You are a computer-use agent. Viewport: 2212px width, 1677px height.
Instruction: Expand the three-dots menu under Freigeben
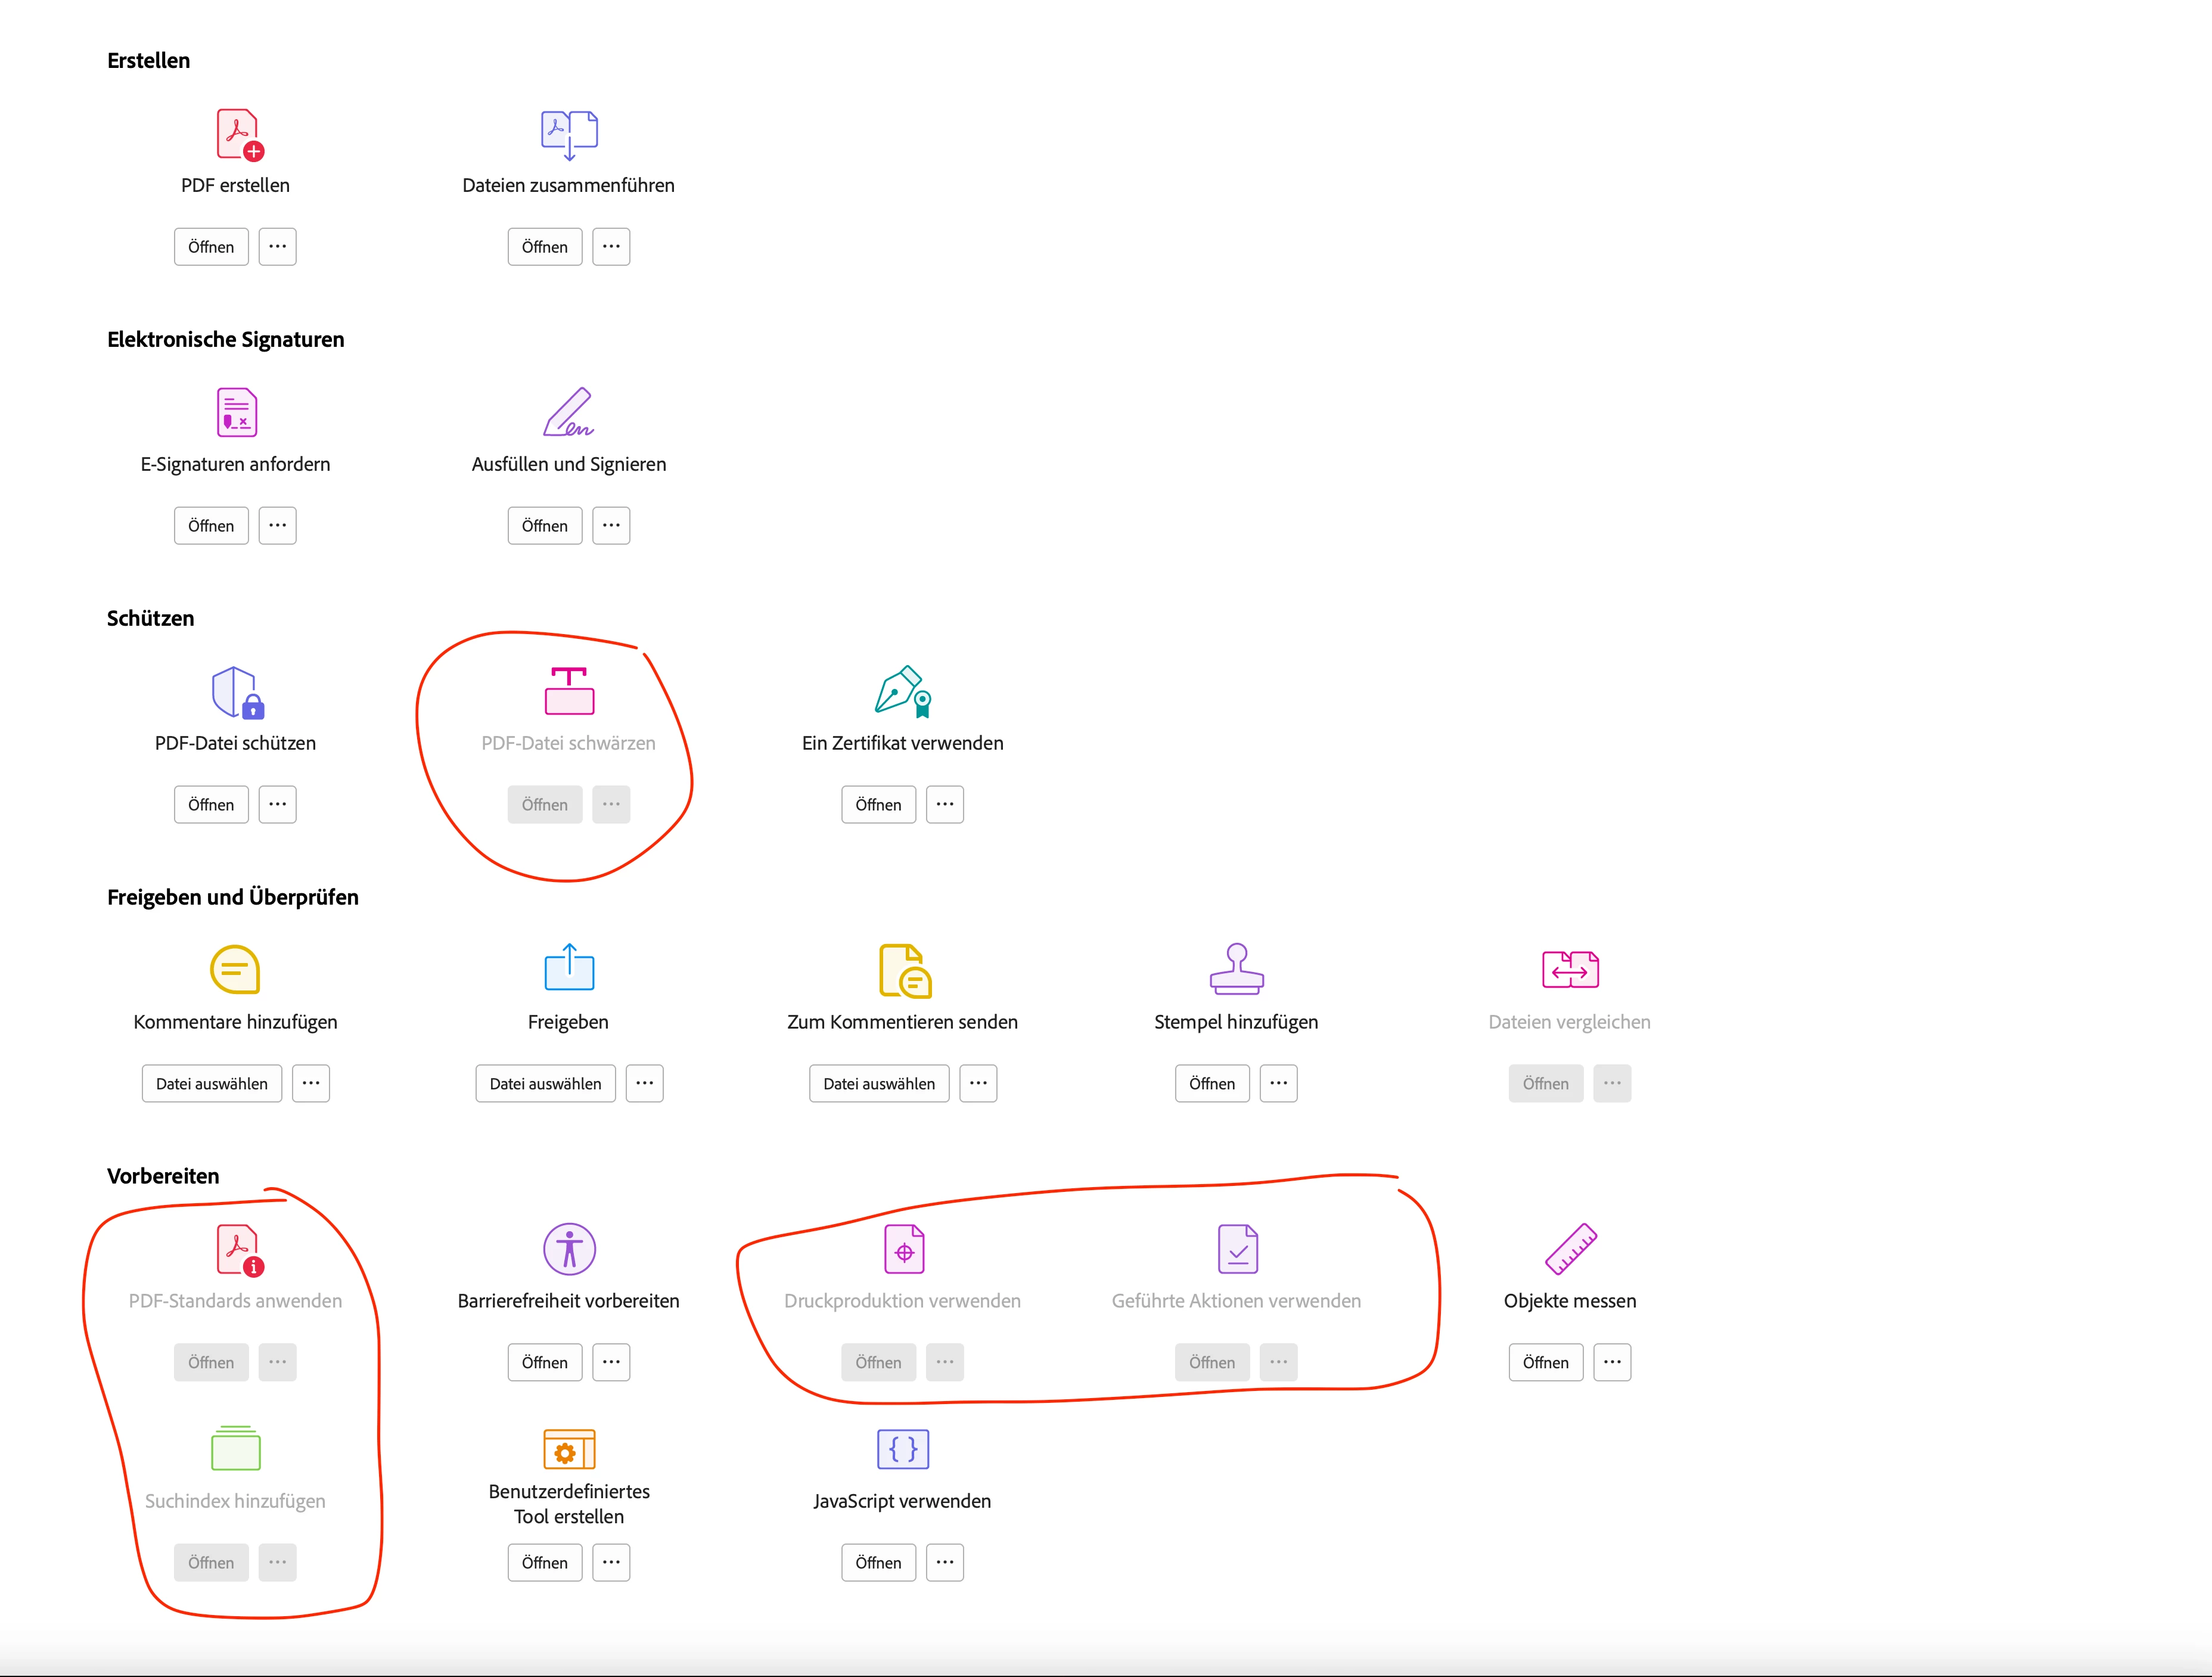[x=645, y=1083]
